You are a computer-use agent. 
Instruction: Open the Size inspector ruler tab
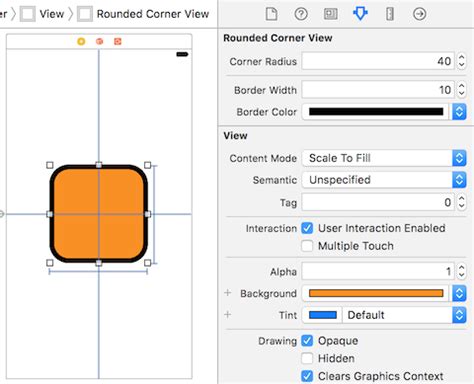point(390,14)
